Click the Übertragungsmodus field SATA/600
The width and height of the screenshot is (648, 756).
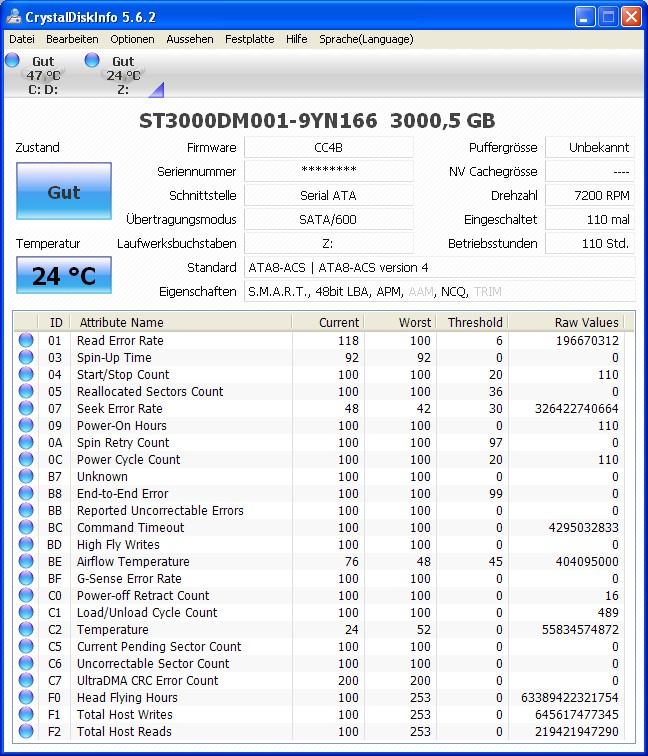(x=329, y=220)
